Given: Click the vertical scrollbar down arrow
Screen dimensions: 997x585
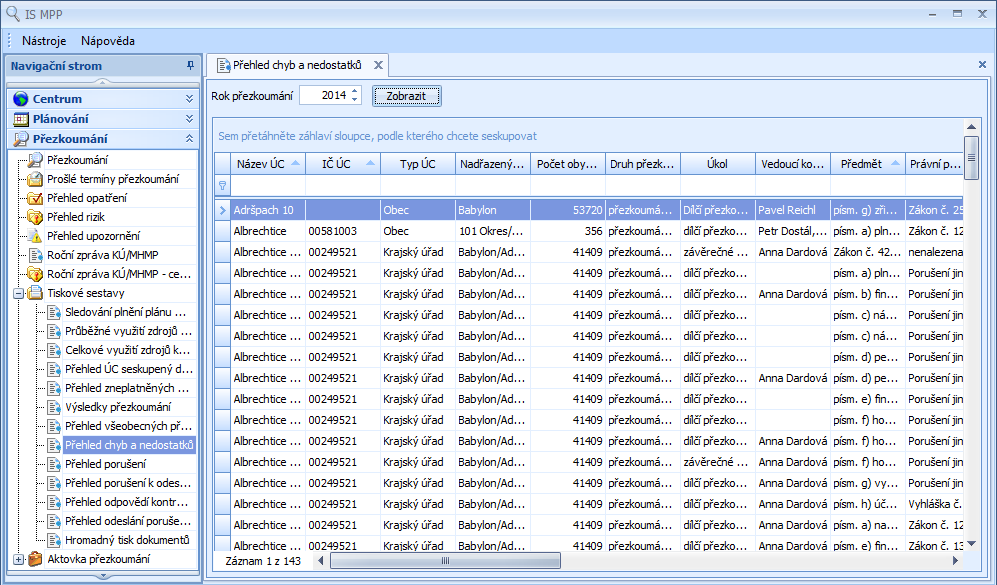Looking at the screenshot, I should click(x=971, y=543).
